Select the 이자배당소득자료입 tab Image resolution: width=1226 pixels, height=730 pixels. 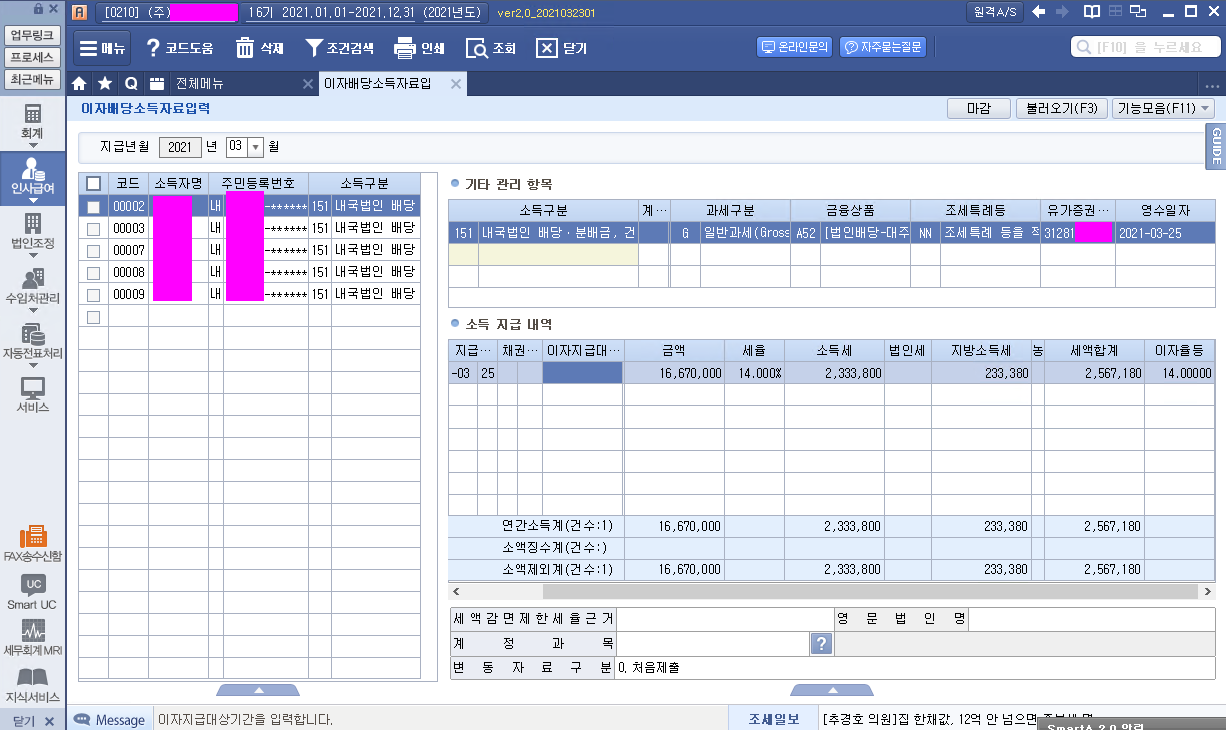pyautogui.click(x=378, y=84)
